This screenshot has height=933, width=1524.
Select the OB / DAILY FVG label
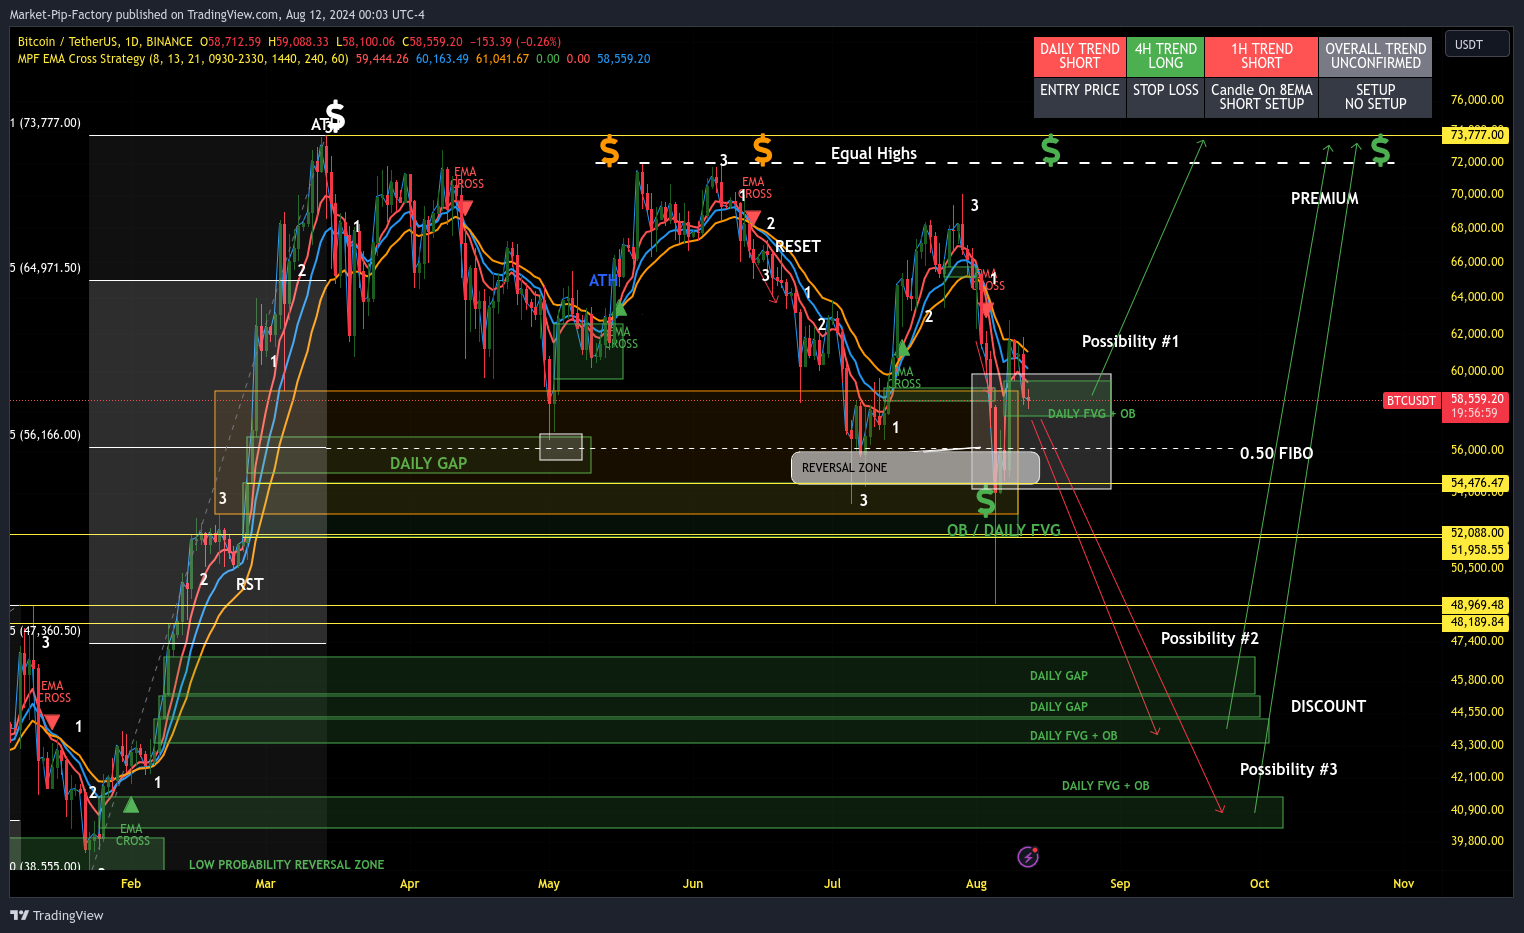(1003, 530)
